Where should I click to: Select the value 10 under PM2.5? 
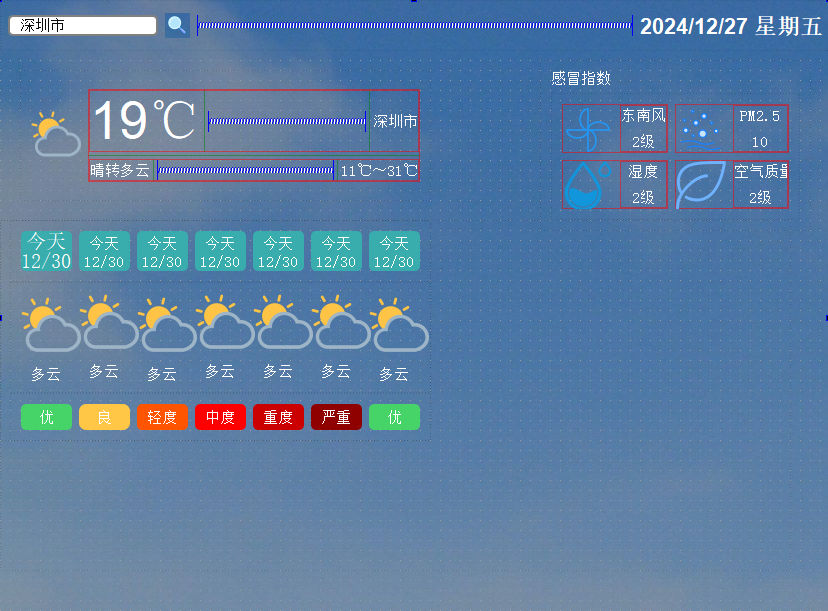coord(760,142)
